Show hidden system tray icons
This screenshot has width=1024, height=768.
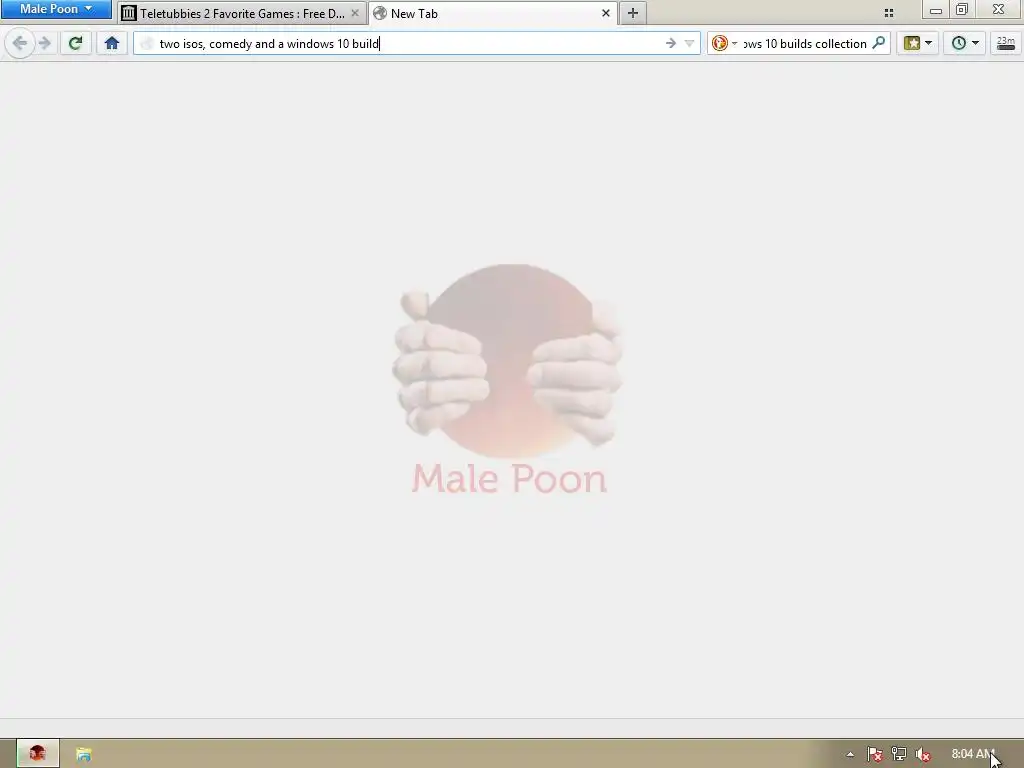click(x=850, y=754)
